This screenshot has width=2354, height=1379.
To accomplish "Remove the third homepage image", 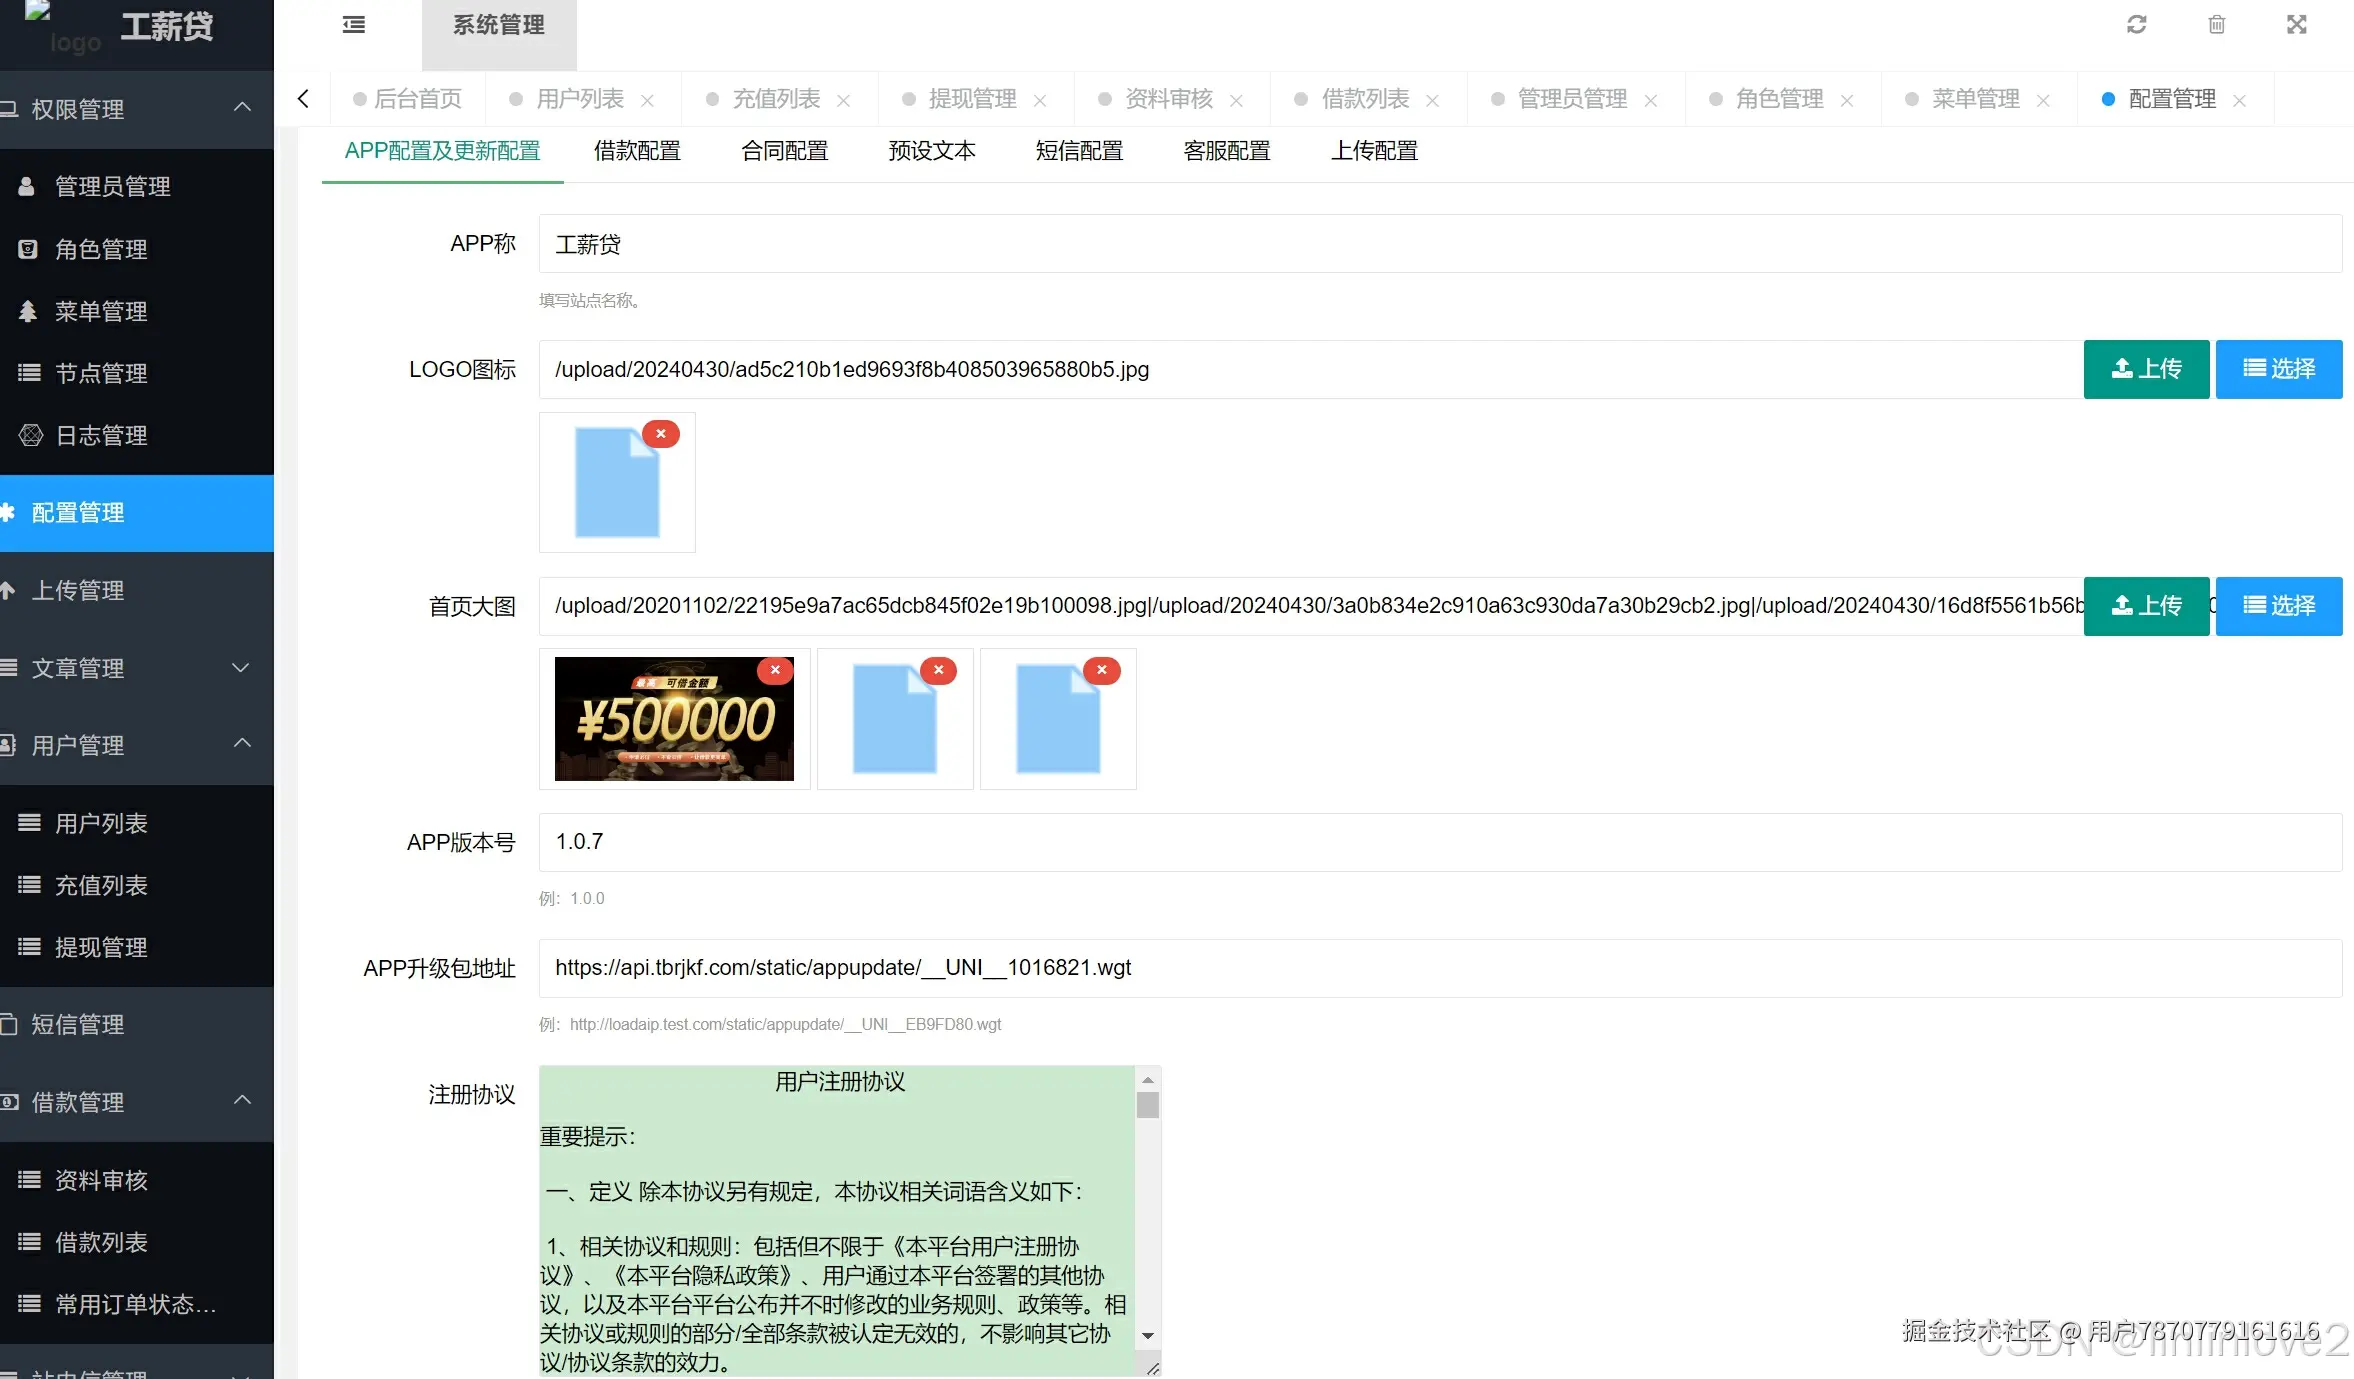I will pos(1102,670).
